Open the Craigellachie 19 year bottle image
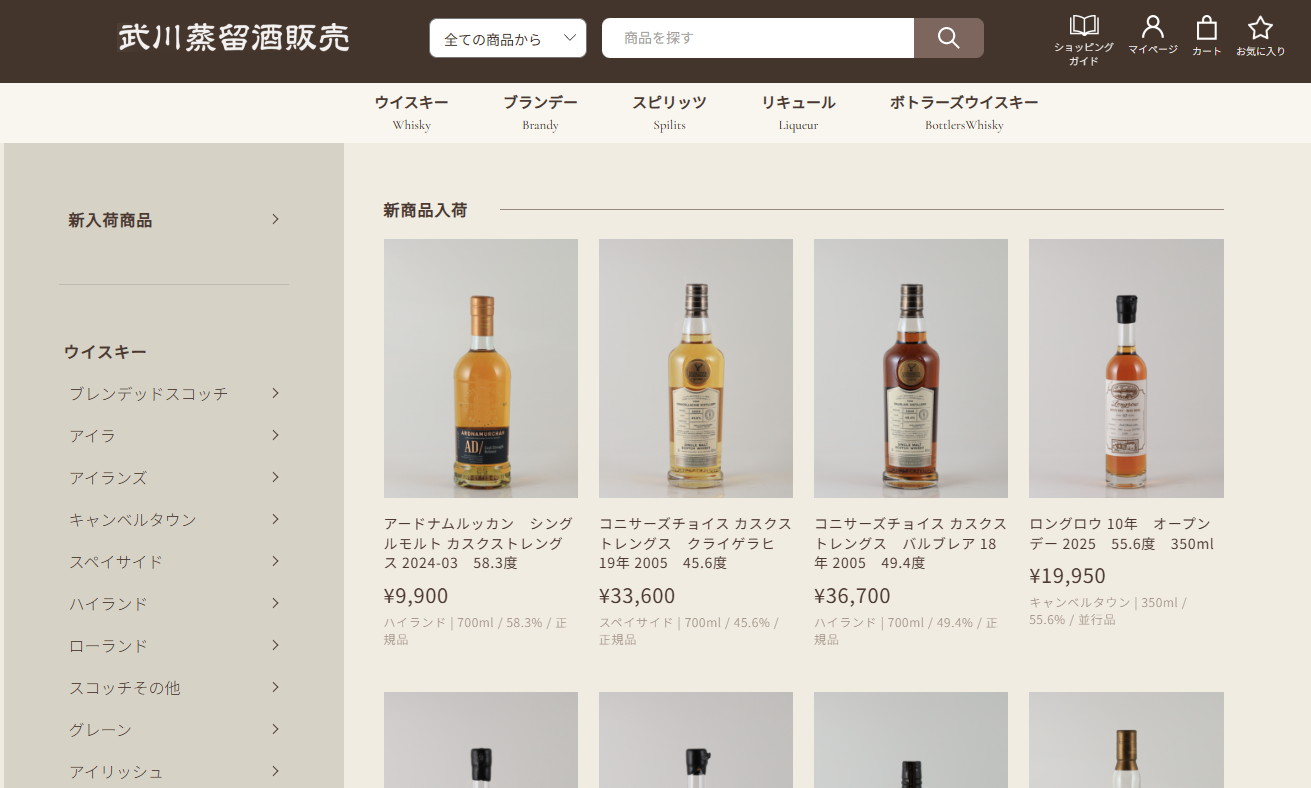The height and width of the screenshot is (788, 1311). pos(696,368)
